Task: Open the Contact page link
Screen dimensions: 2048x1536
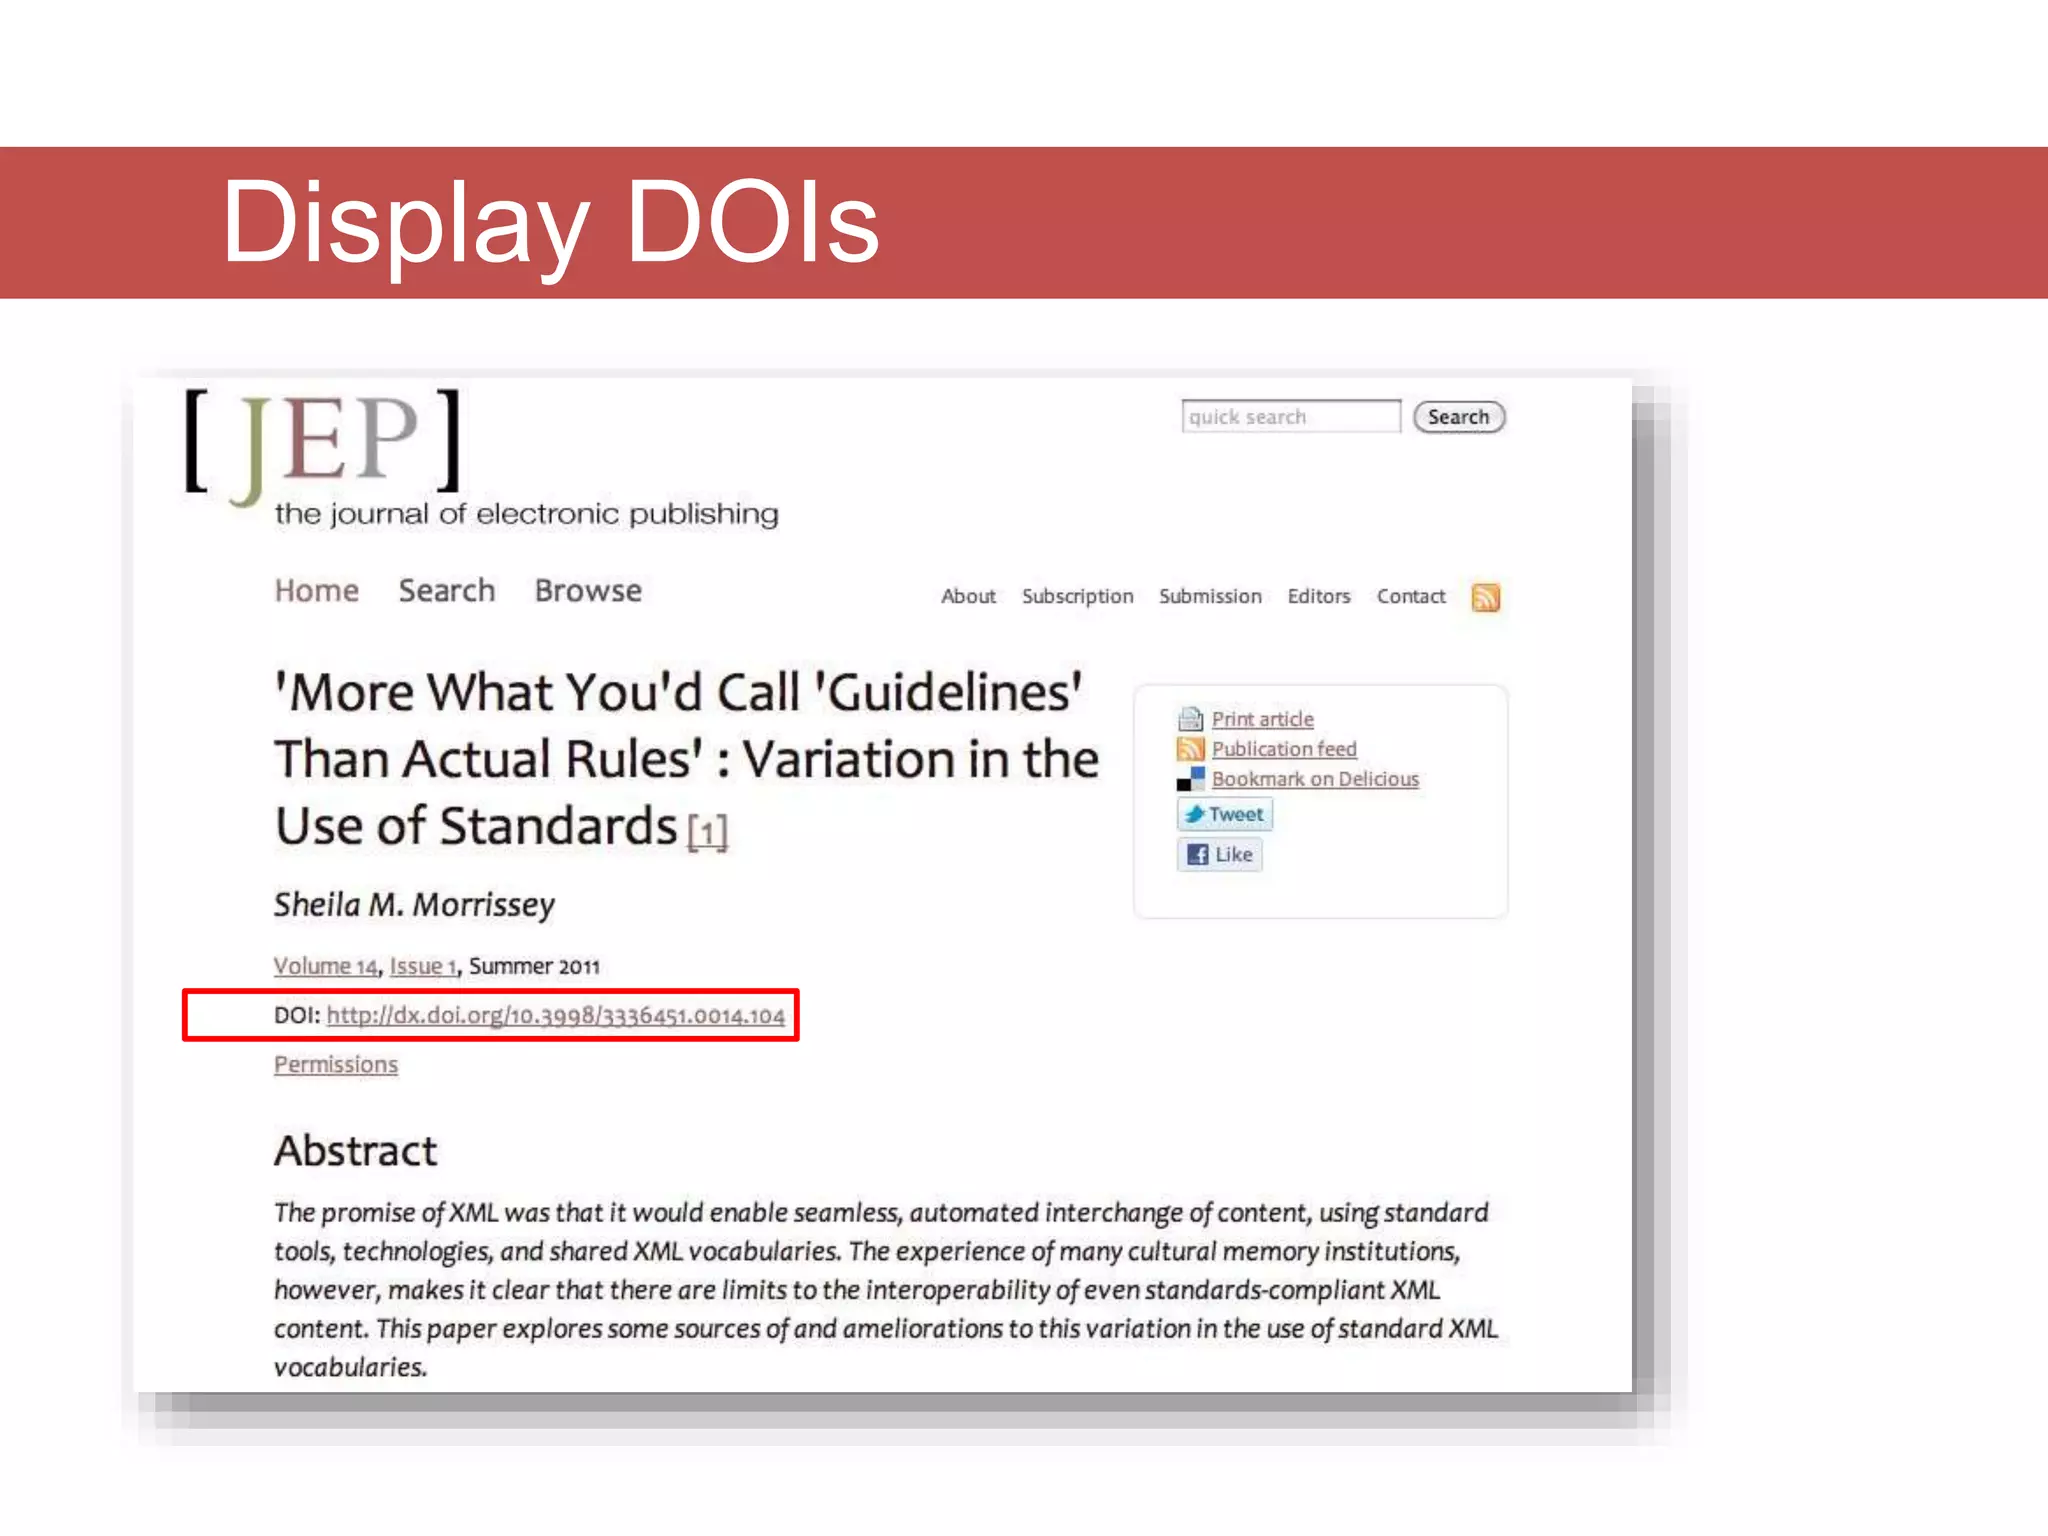Action: 1410,596
